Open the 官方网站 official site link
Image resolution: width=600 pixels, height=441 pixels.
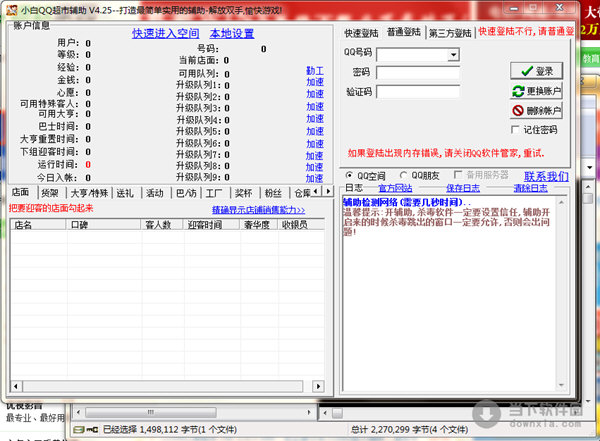click(x=395, y=188)
